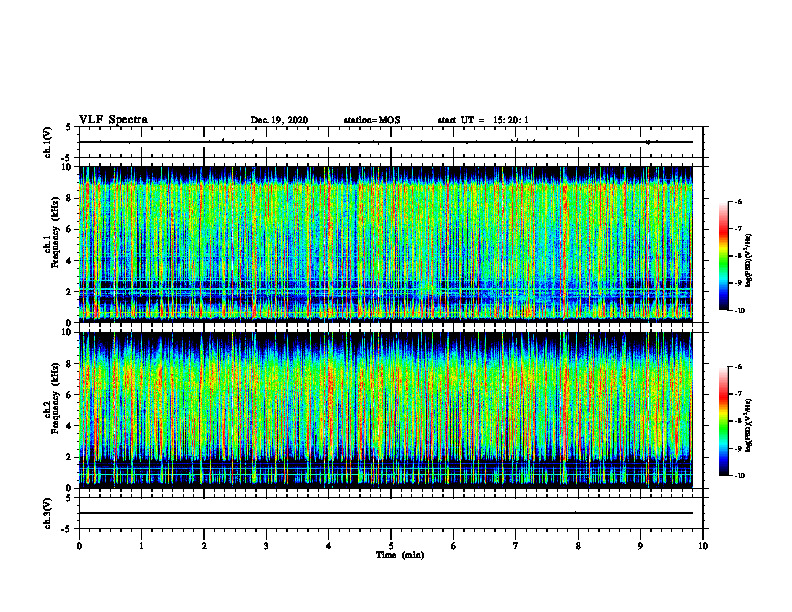Click time axis tick label "5"
The height and width of the screenshot is (612, 792).
391,546
